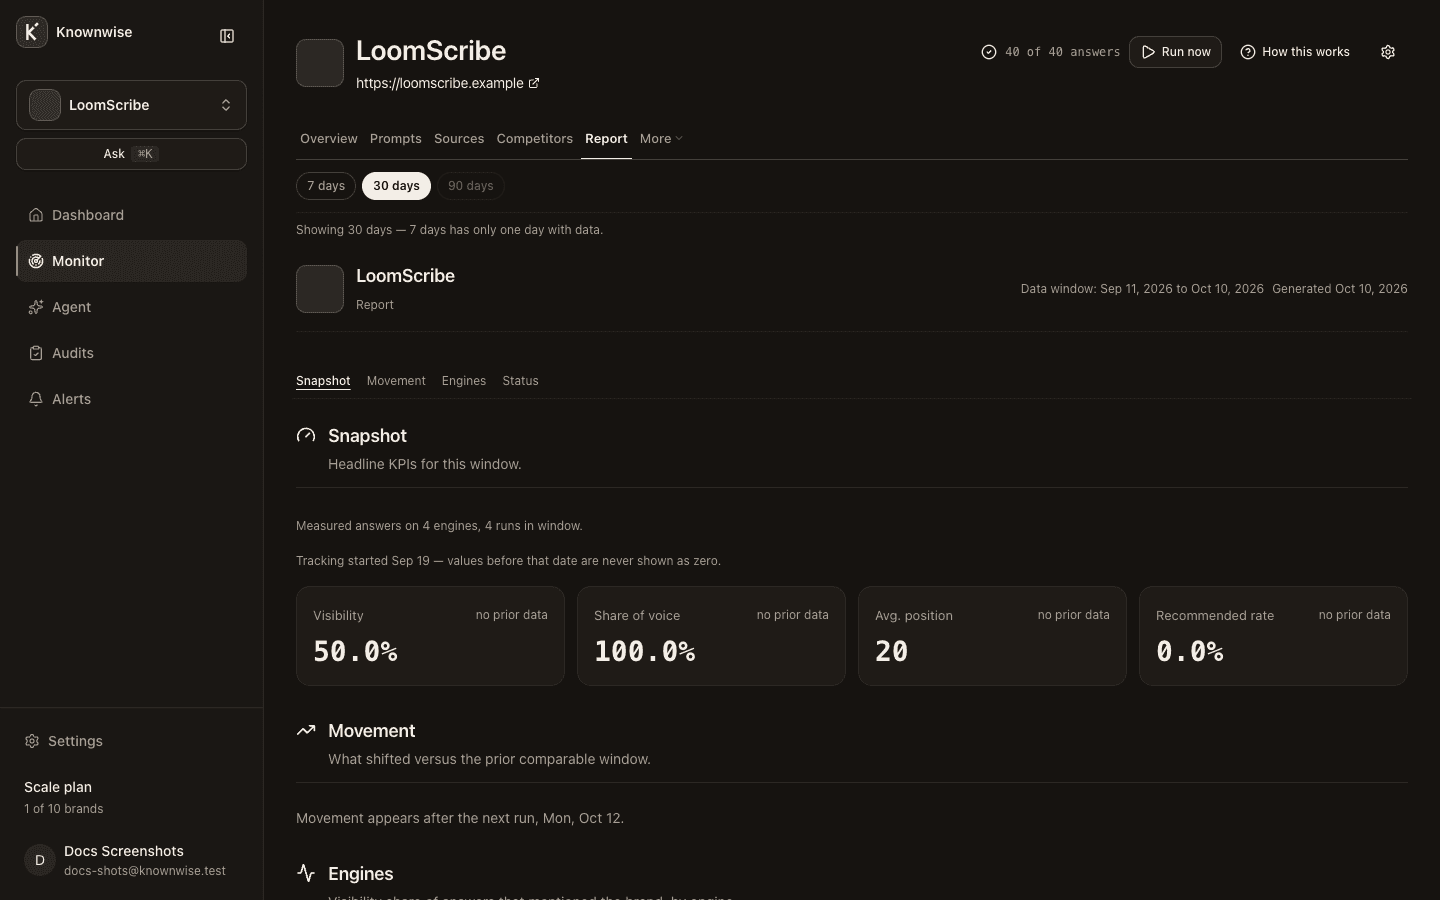Select the 90 days time range
The image size is (1440, 900).
[471, 186]
